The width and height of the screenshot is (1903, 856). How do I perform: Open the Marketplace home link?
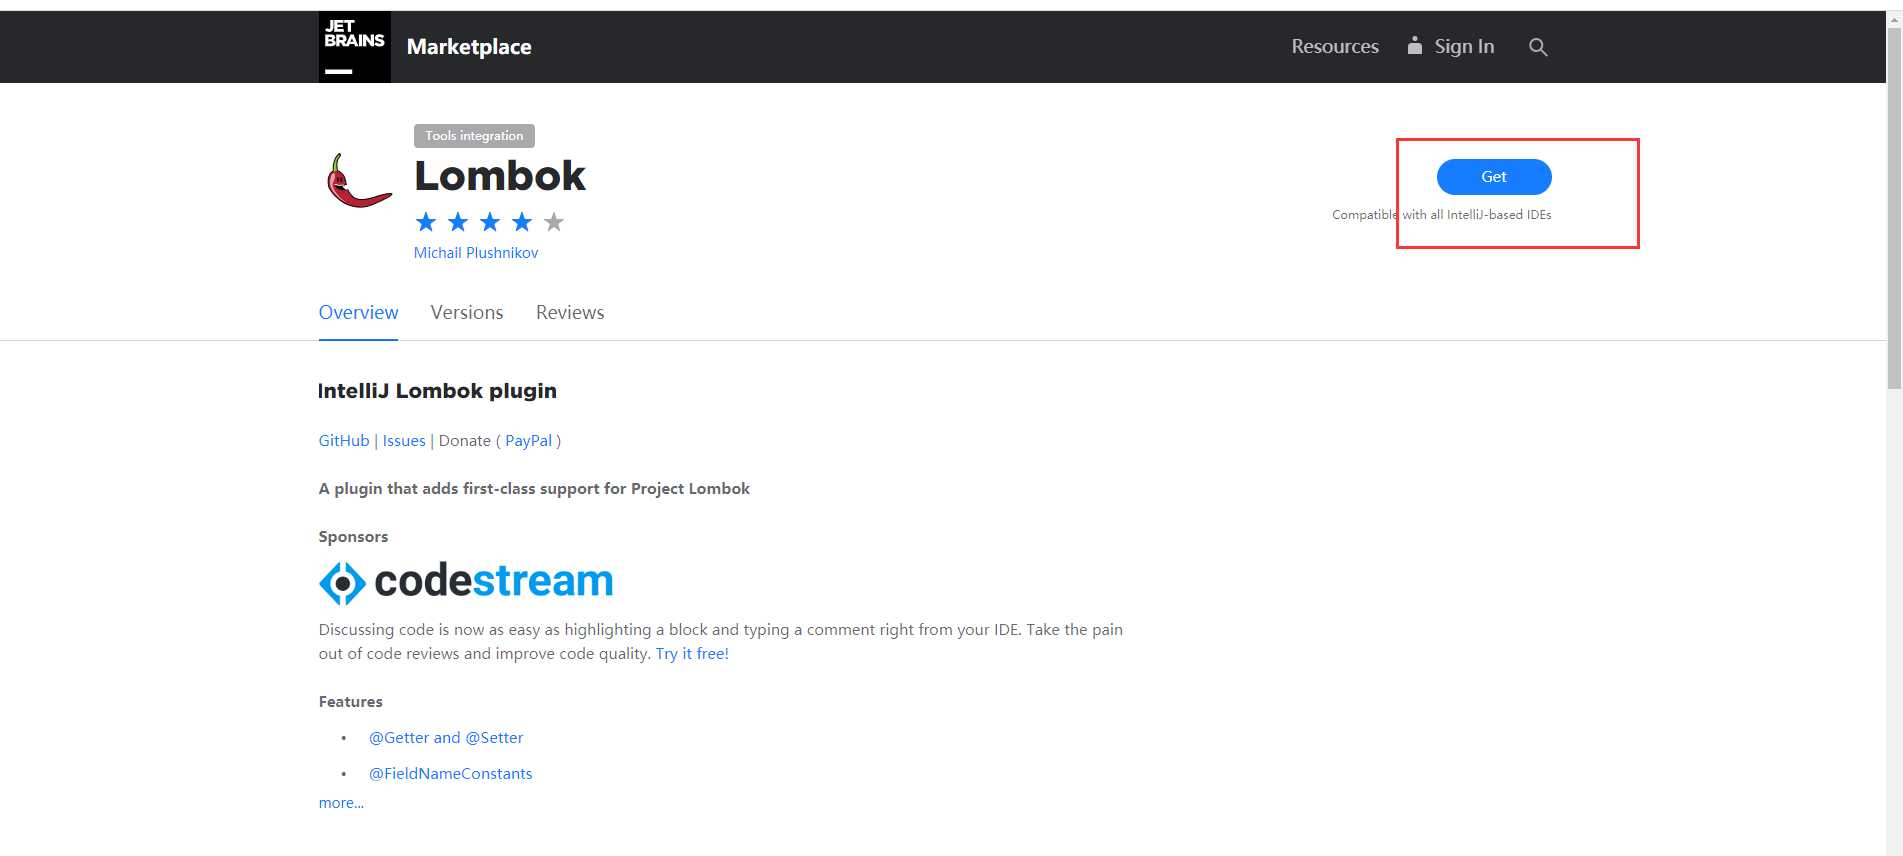(x=469, y=47)
